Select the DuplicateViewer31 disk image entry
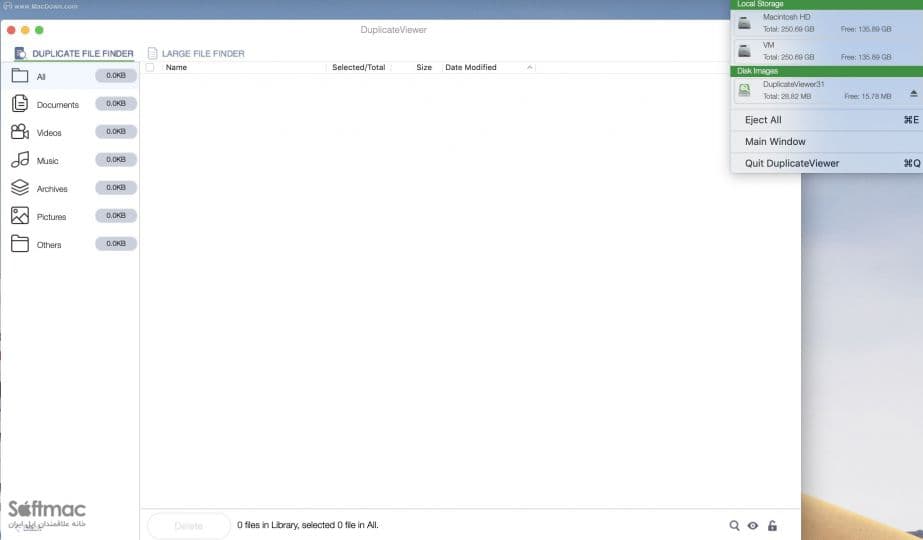The image size is (923, 540). coord(826,90)
